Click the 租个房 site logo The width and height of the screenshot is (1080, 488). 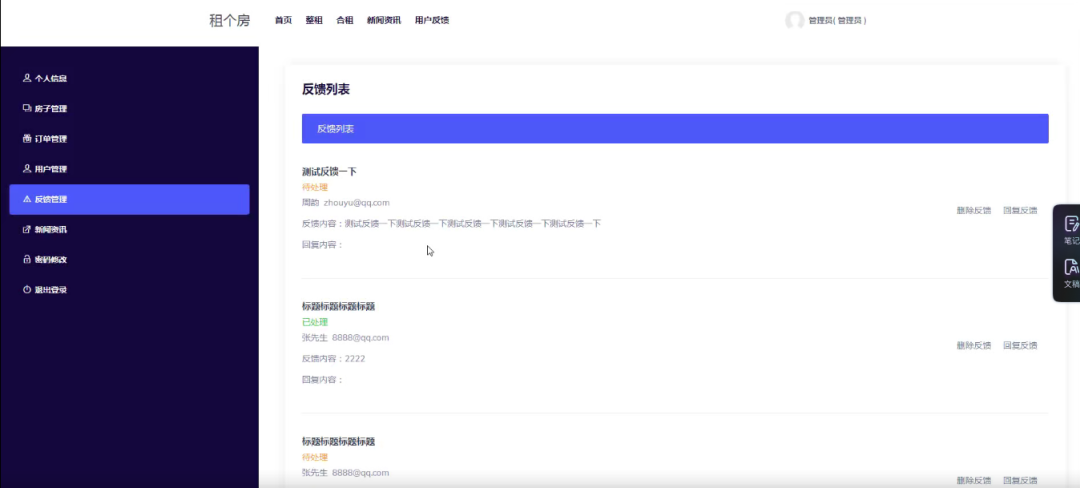coord(229,21)
